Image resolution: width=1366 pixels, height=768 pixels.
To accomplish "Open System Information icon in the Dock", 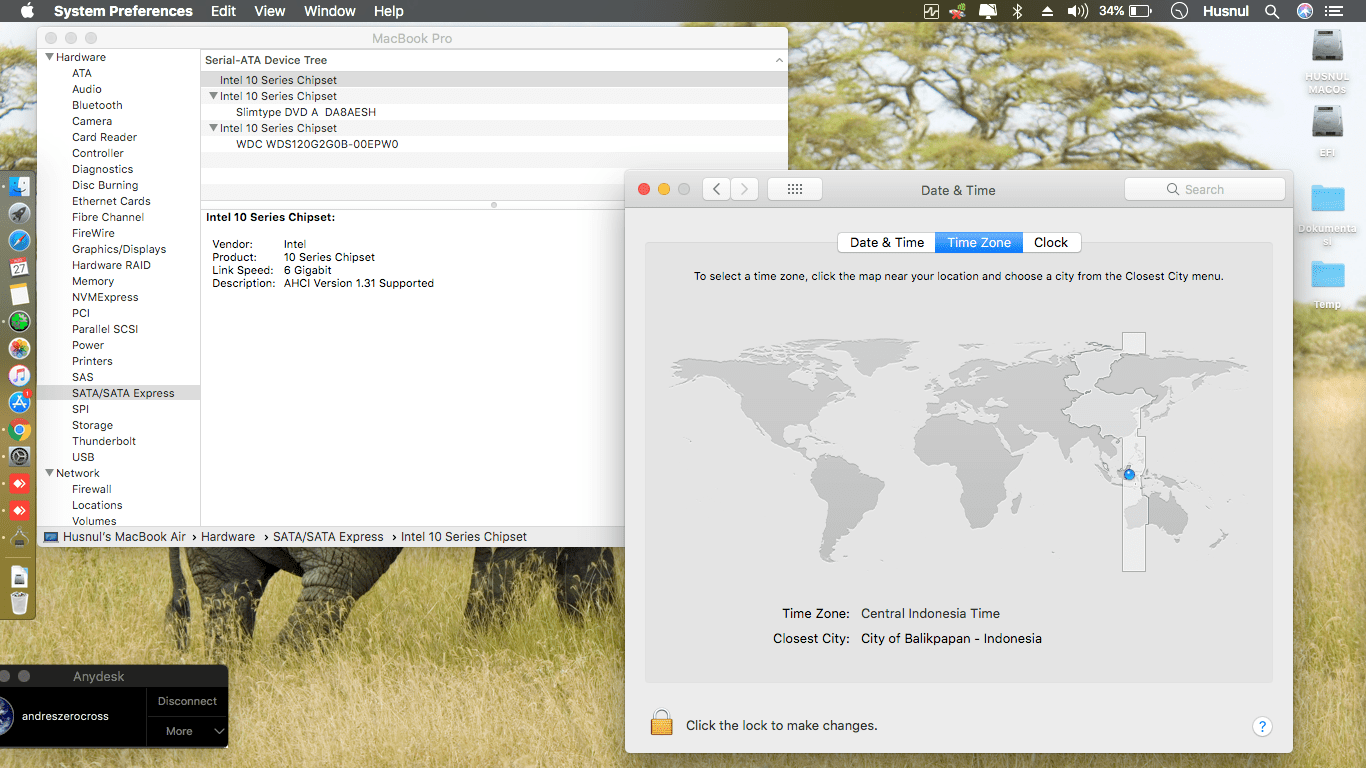I will (x=19, y=538).
